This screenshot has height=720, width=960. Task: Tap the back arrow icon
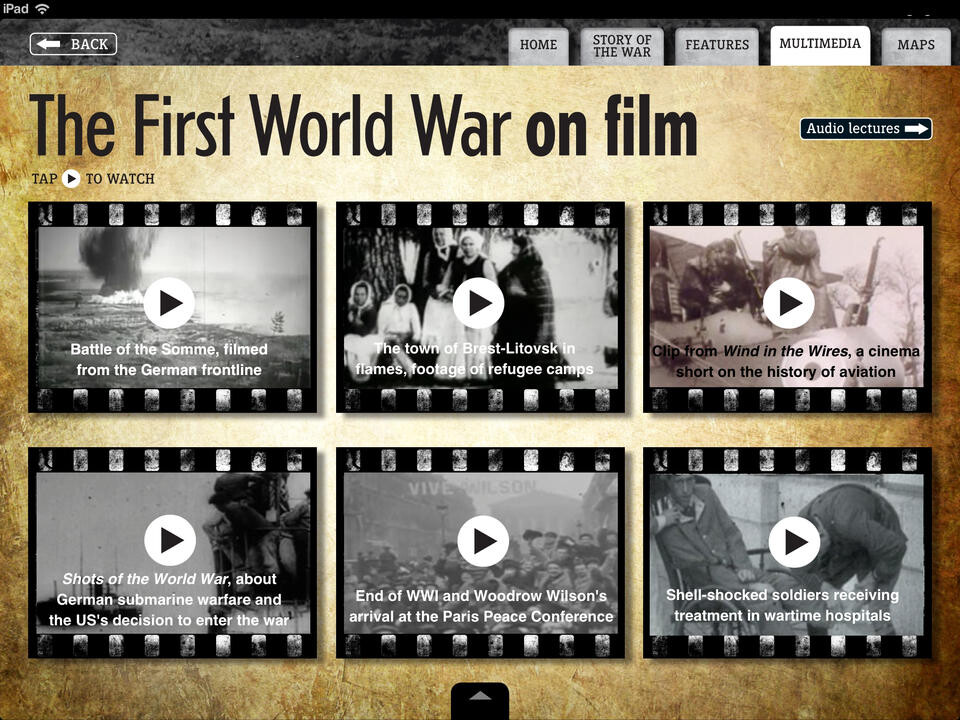(x=48, y=43)
